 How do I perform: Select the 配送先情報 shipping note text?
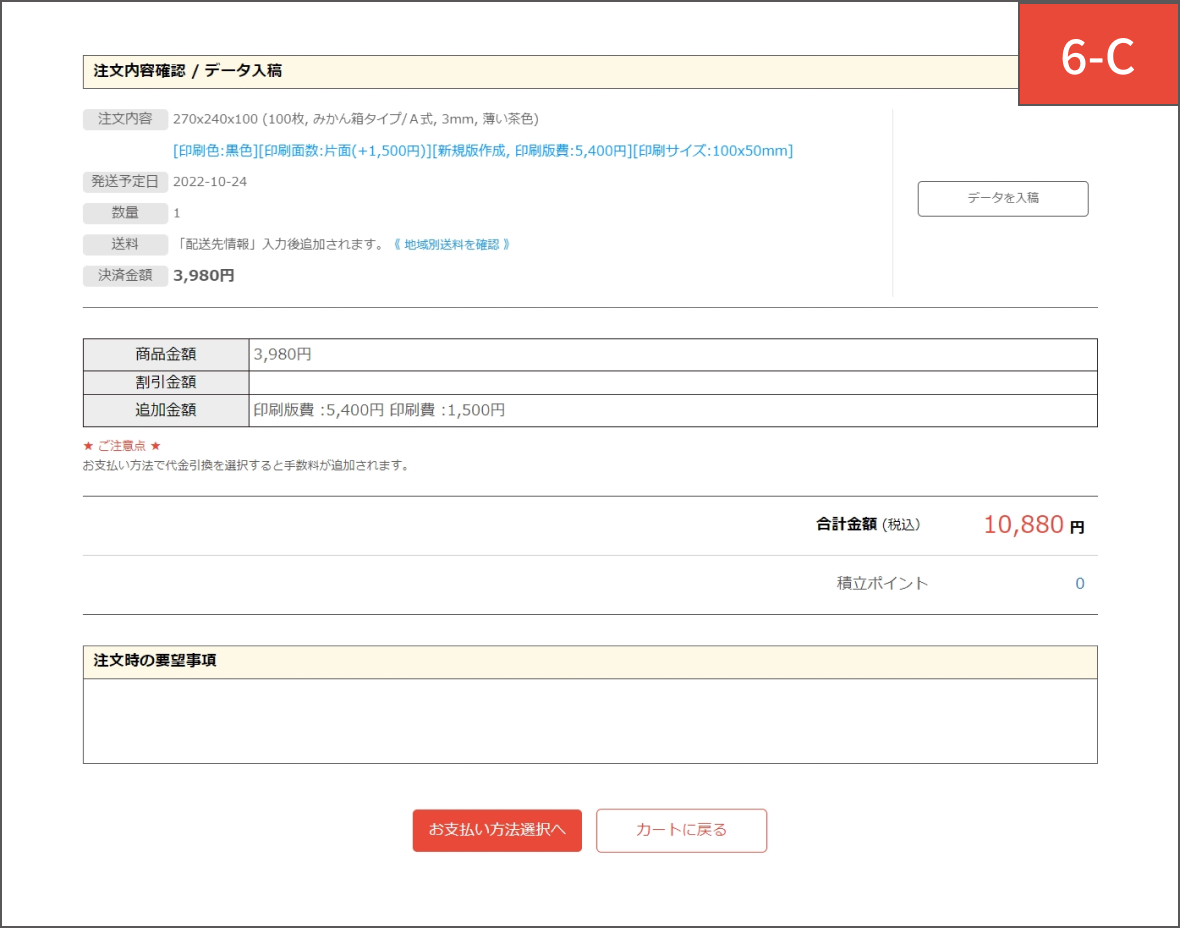[280, 245]
